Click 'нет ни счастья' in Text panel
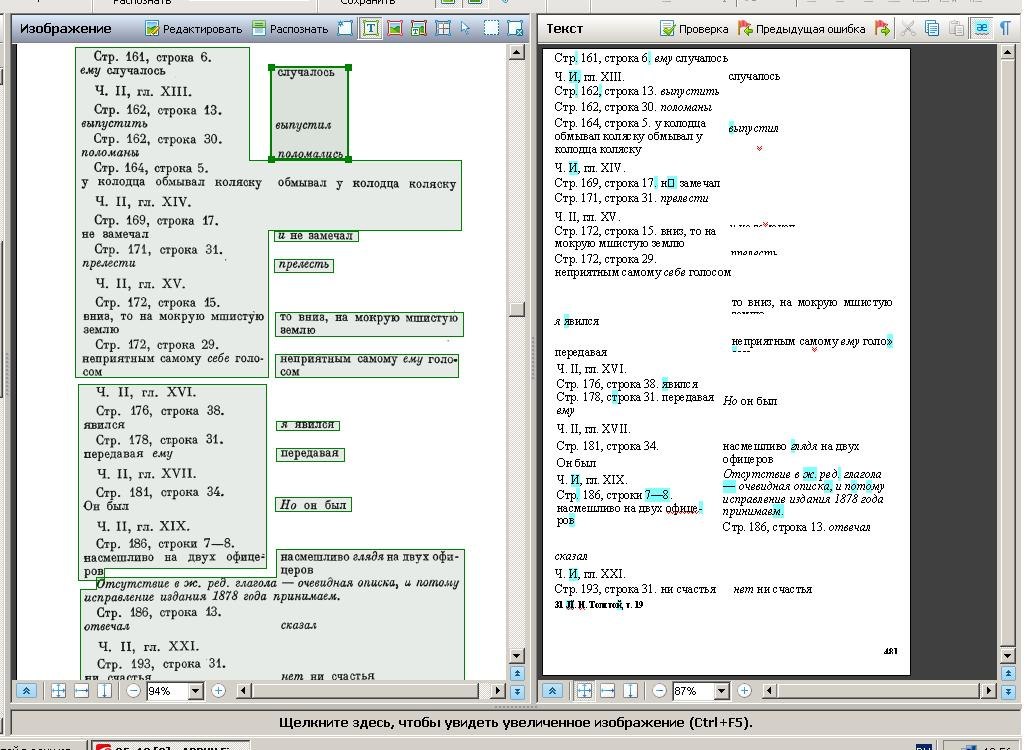The image size is (1028, 750). point(772,589)
